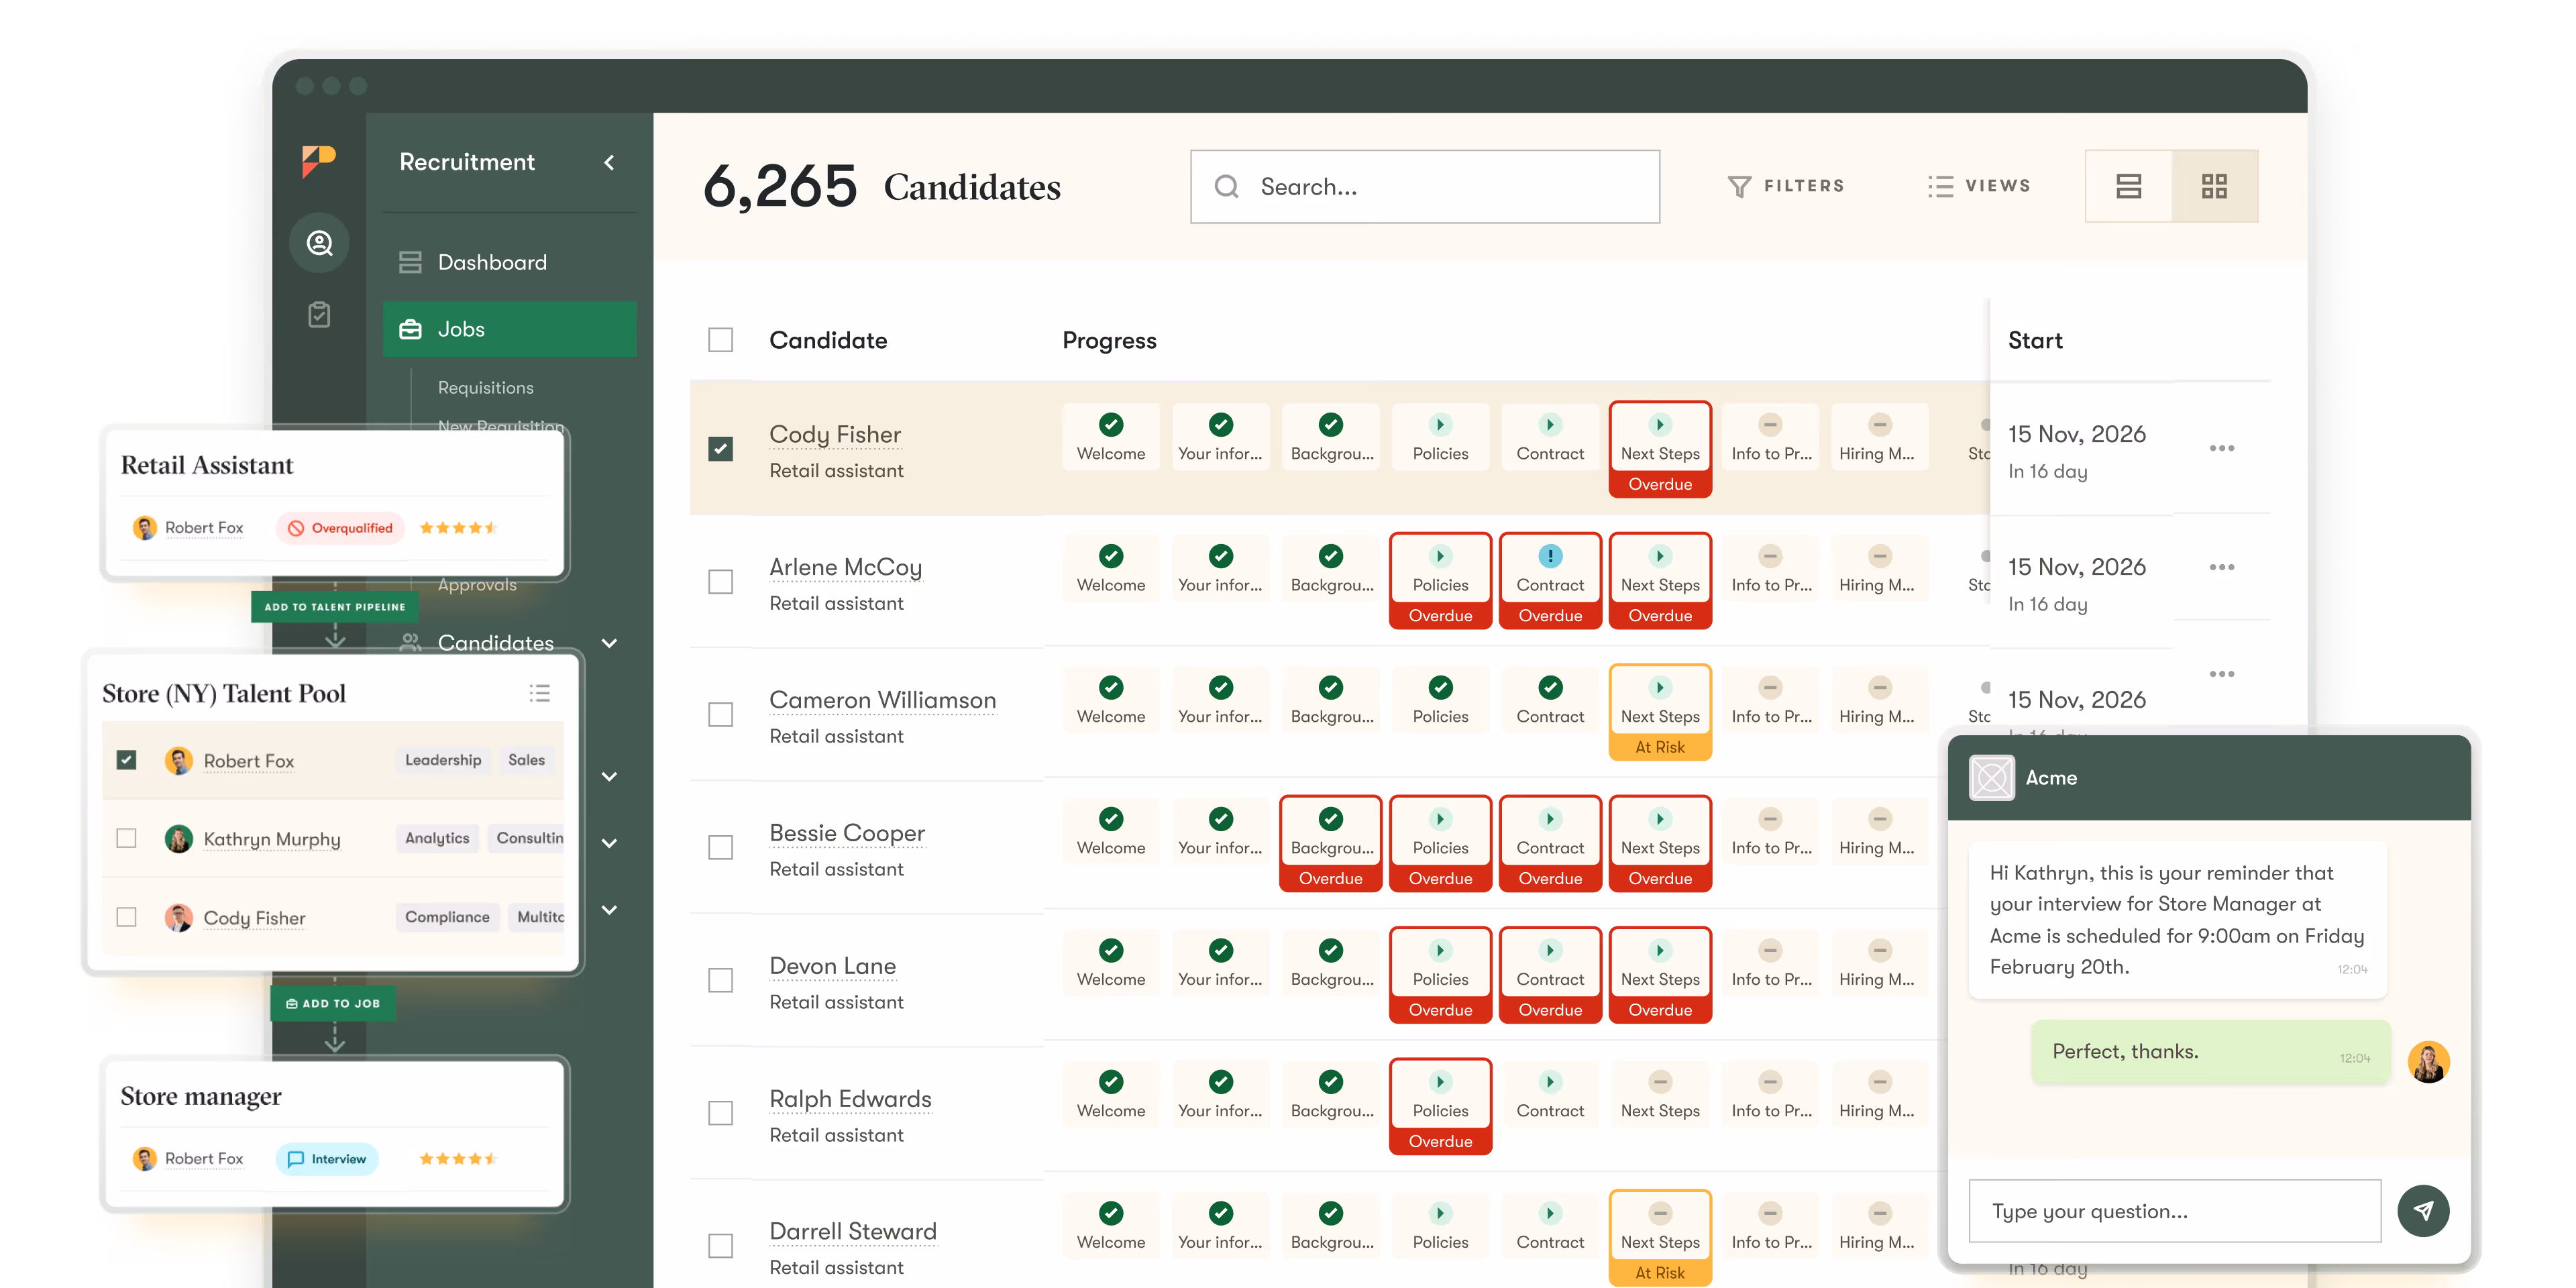Check Darrell Steward row checkbox
Viewport: 2576px width, 1288px height.
(720, 1246)
